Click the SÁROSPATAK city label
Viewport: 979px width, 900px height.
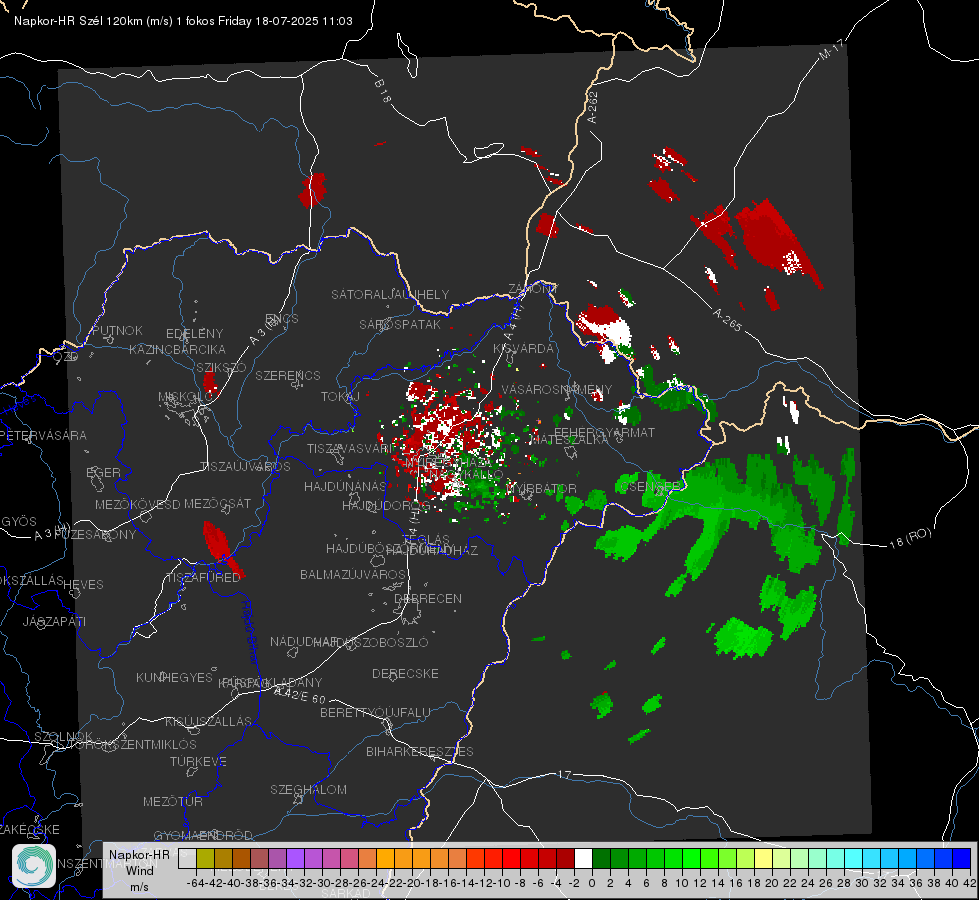(400, 324)
